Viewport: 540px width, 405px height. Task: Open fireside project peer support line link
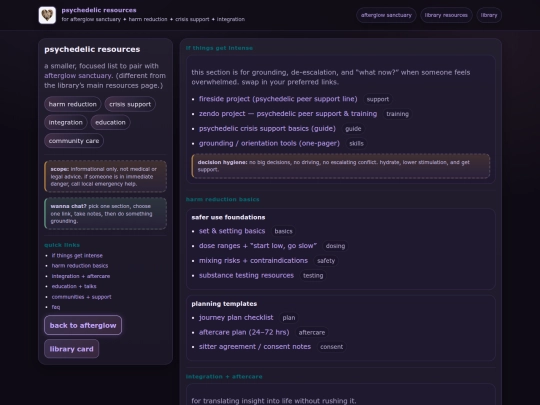tap(278, 99)
